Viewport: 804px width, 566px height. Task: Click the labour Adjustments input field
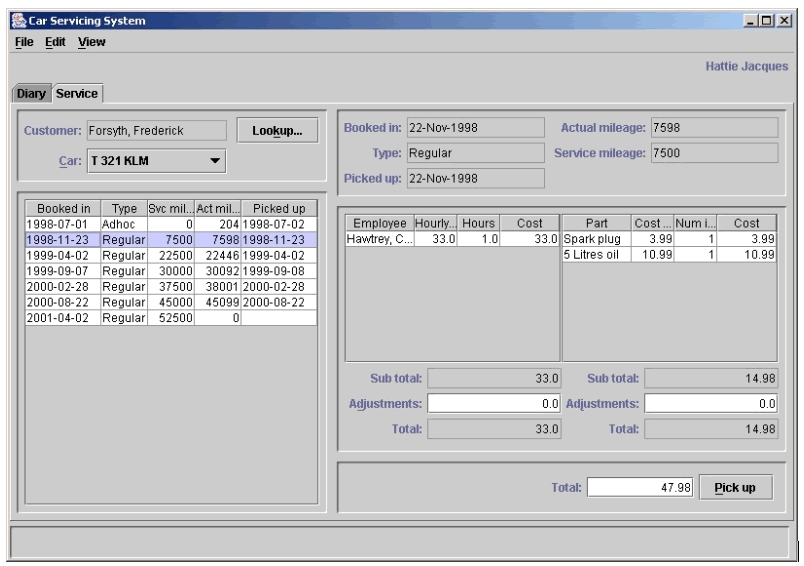pyautogui.click(x=493, y=404)
